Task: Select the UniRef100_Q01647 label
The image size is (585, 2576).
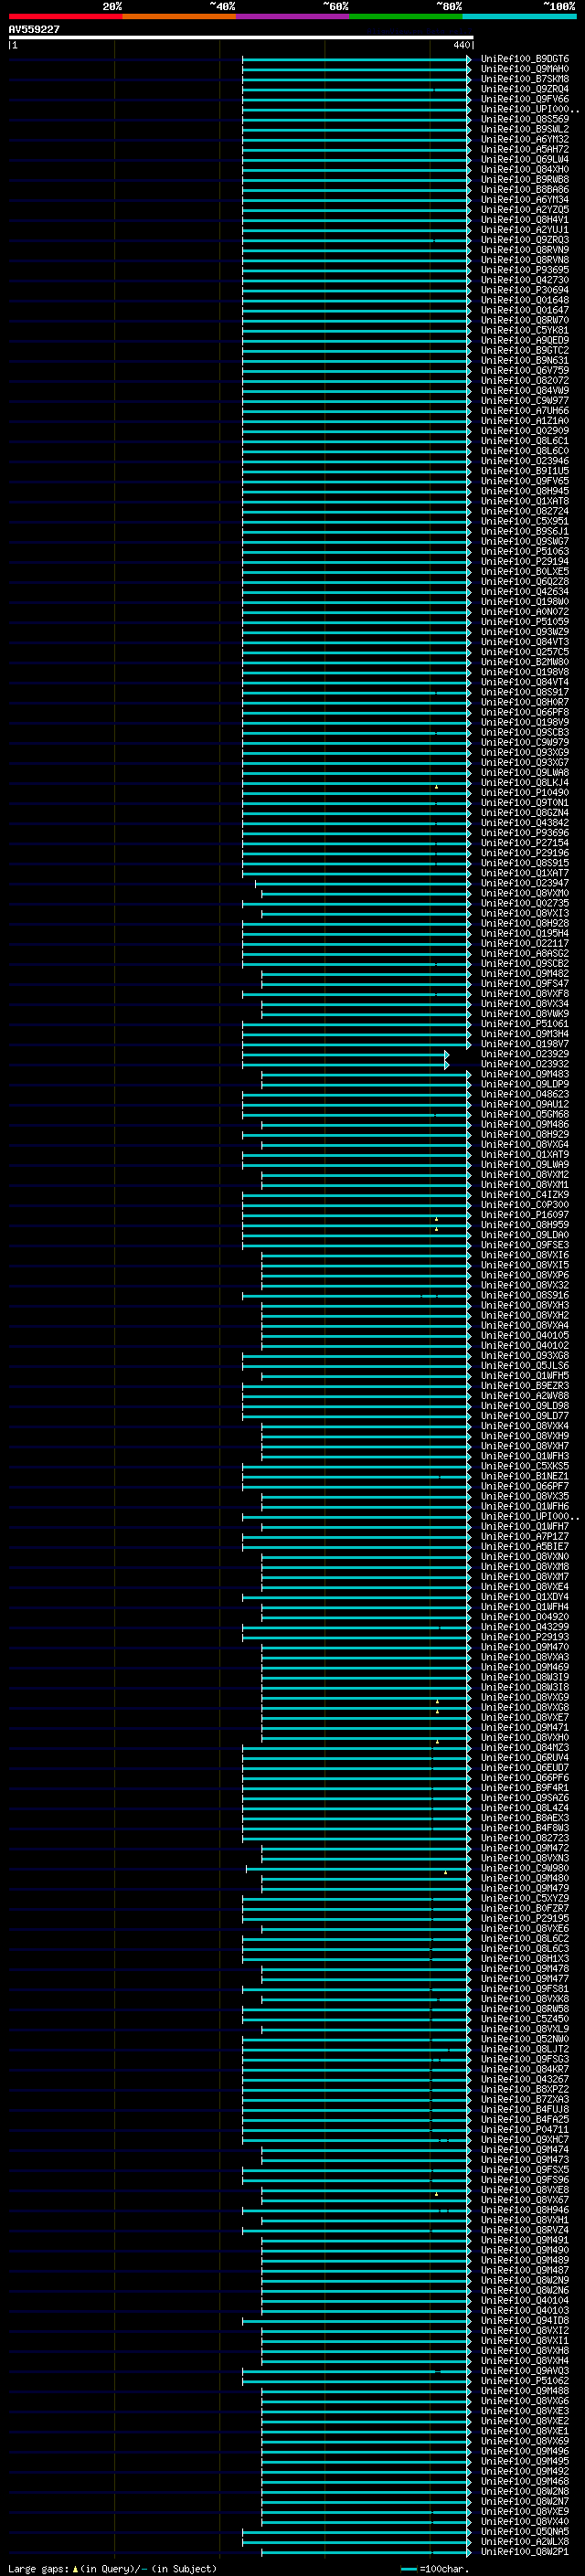Action: [x=525, y=310]
